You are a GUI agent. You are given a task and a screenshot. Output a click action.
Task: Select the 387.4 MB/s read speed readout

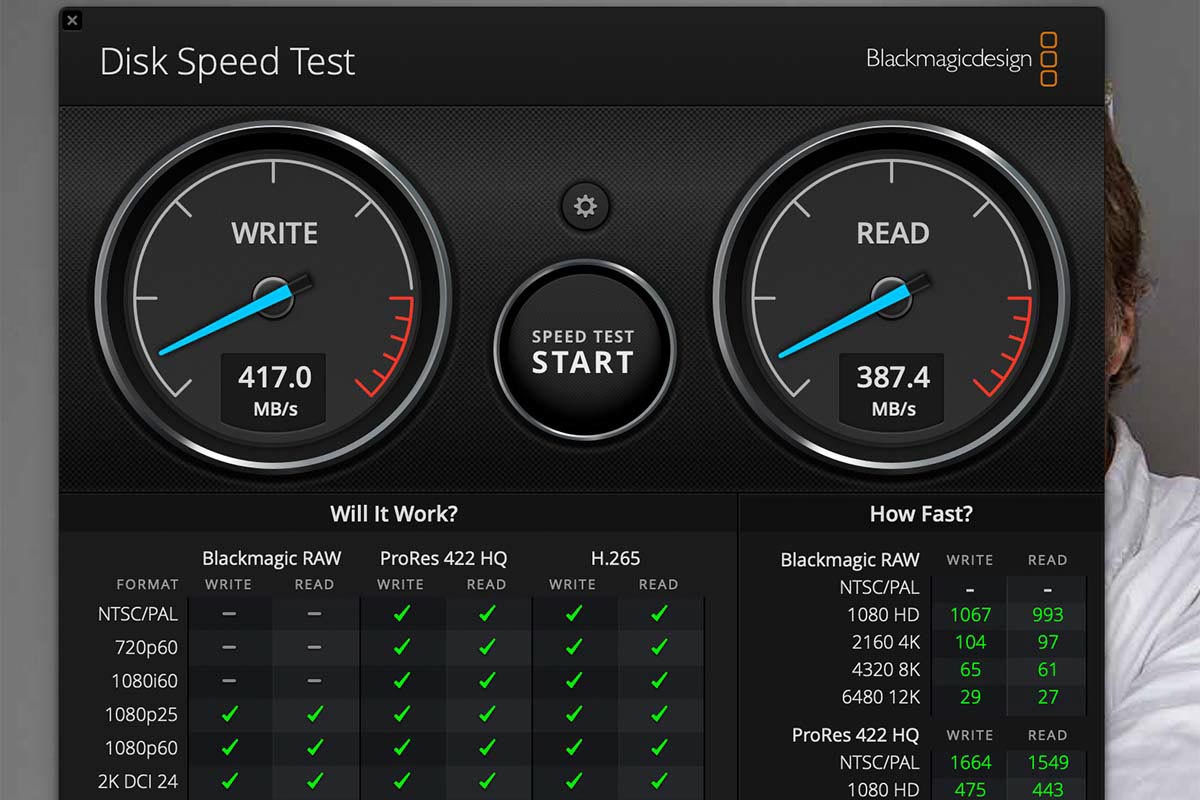click(x=893, y=389)
